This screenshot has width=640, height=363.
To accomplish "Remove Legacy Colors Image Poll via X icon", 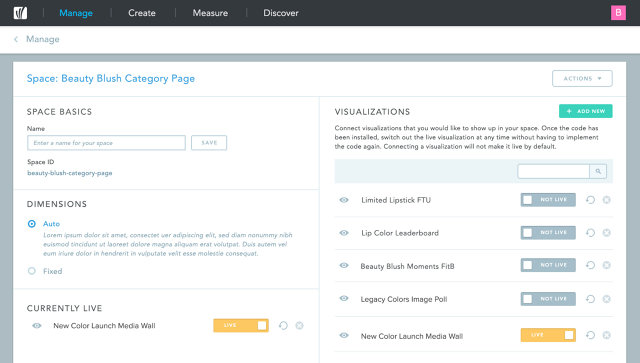I will [607, 299].
